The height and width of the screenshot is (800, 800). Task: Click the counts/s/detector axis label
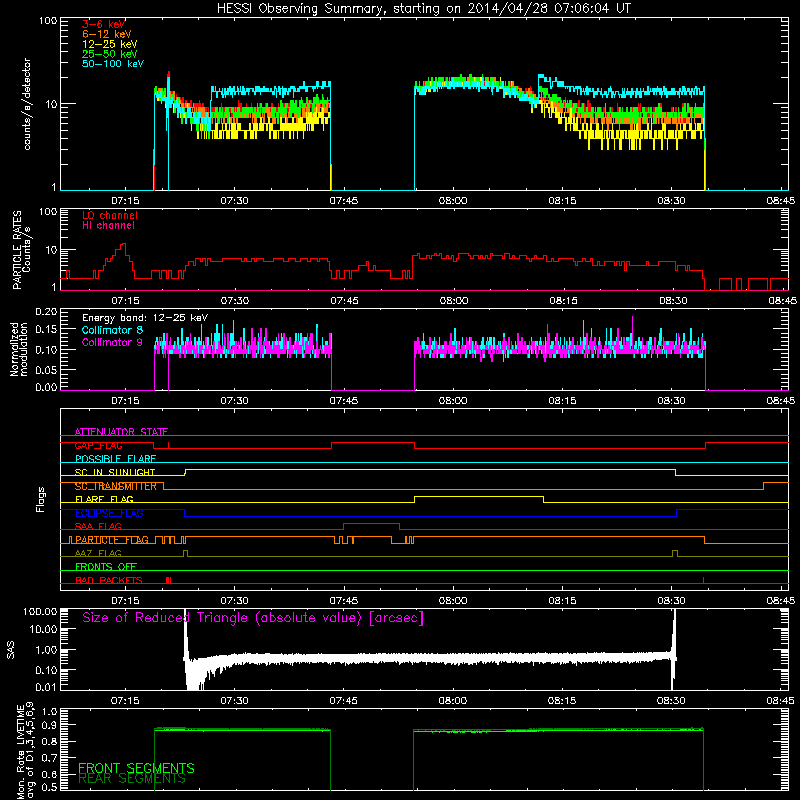point(27,104)
